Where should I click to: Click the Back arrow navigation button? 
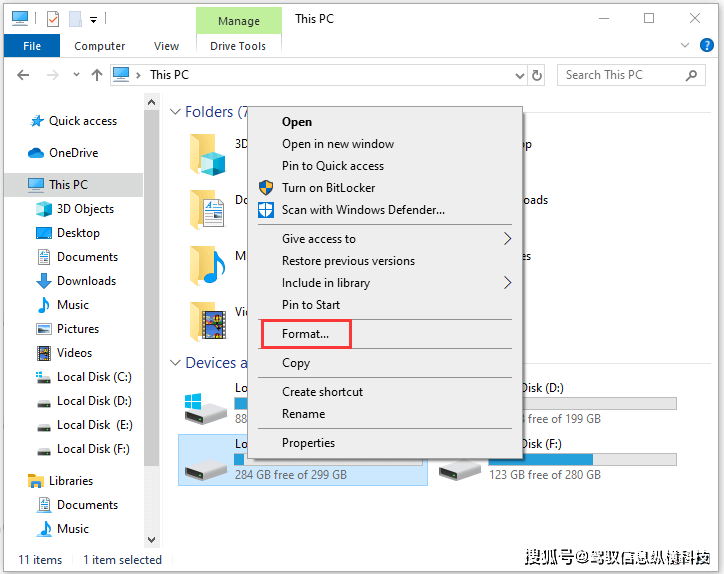point(24,75)
